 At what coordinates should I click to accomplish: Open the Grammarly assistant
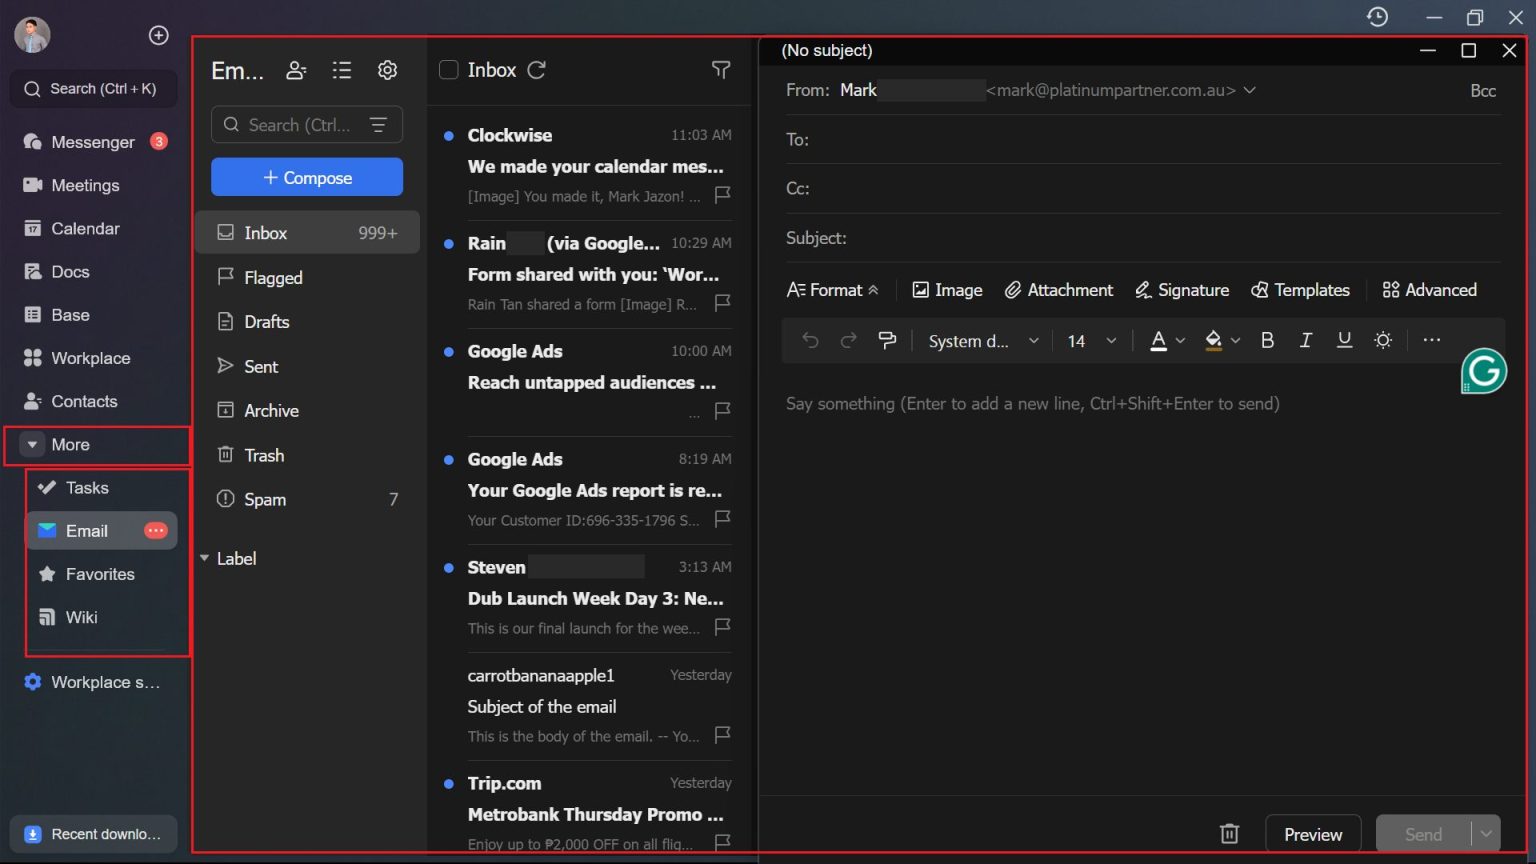[x=1483, y=370]
